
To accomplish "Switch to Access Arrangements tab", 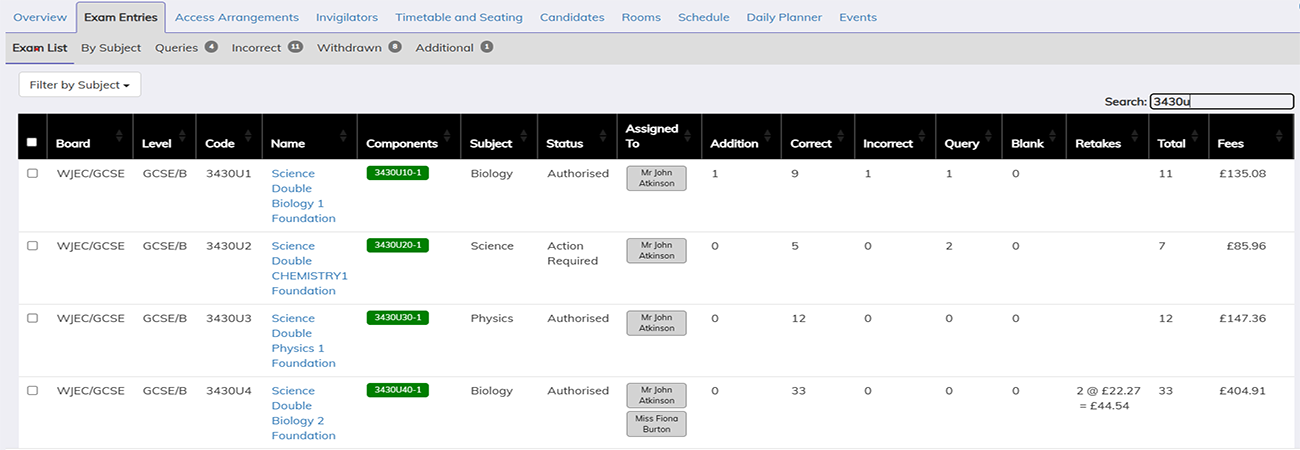I will [237, 17].
